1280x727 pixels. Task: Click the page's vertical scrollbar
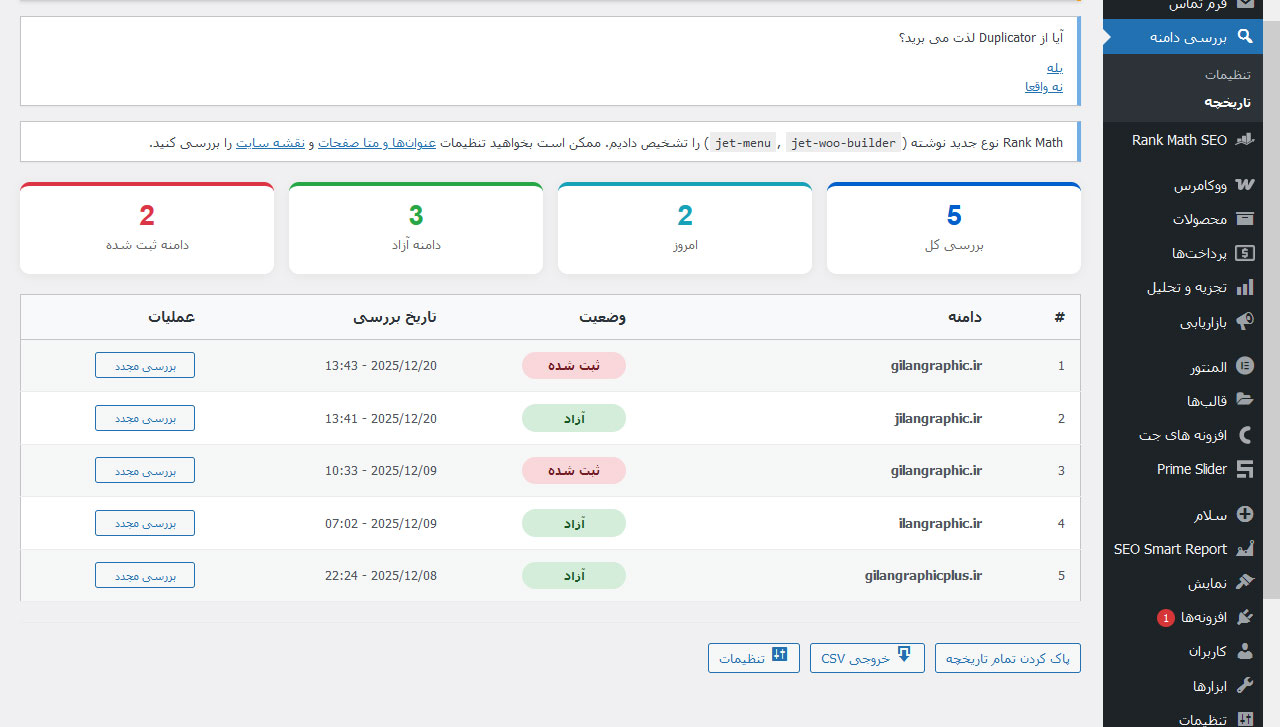[x=1271, y=300]
